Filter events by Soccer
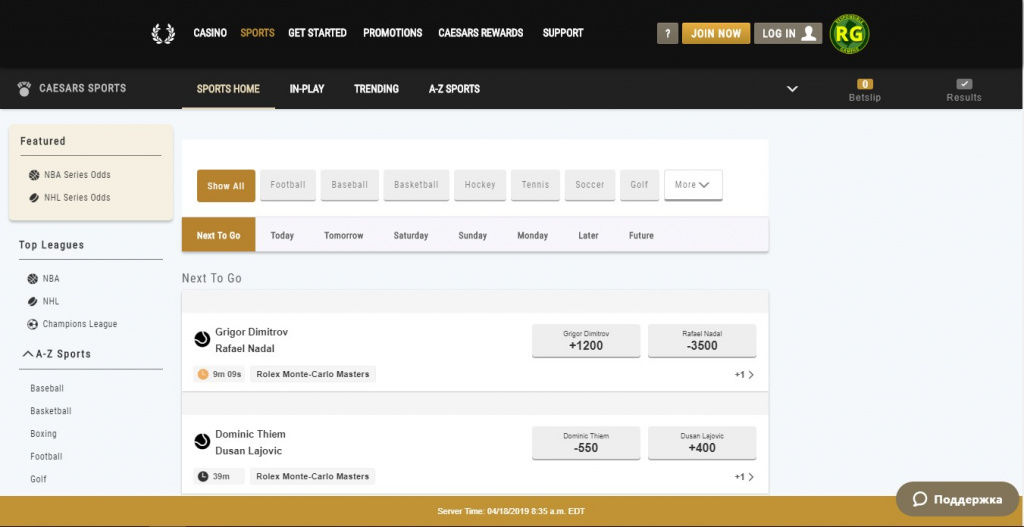The image size is (1024, 527). 590,185
